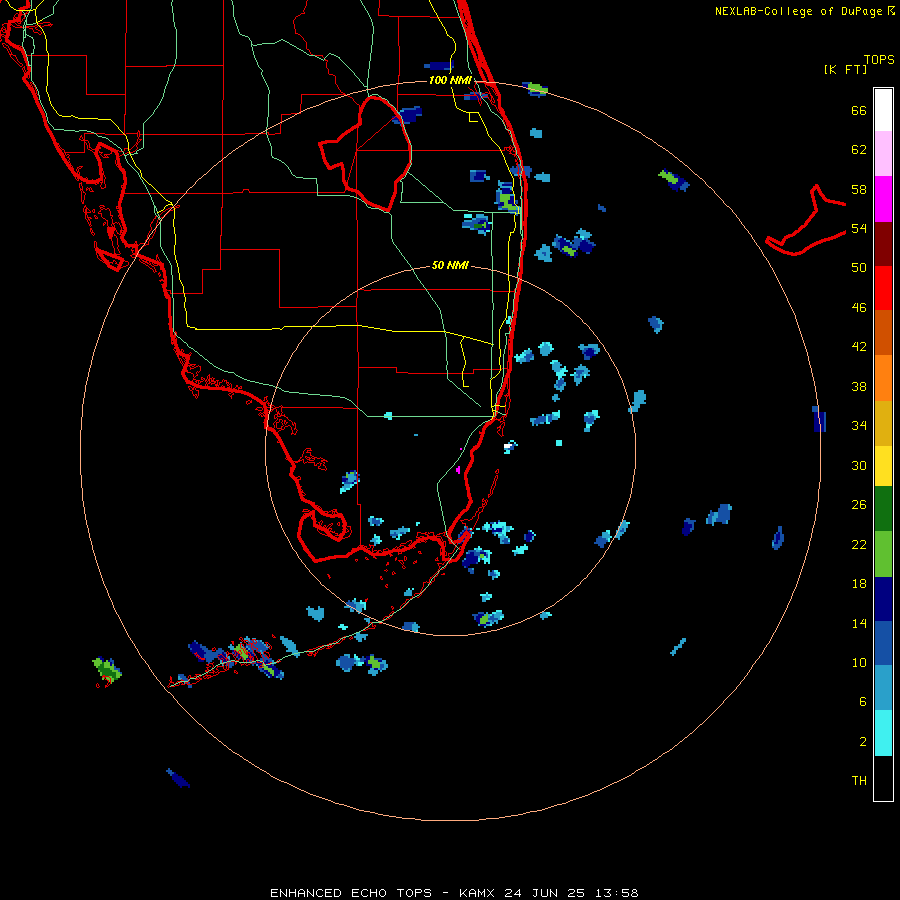
Task: Pick the cyan legend swatch
Action: point(883,733)
